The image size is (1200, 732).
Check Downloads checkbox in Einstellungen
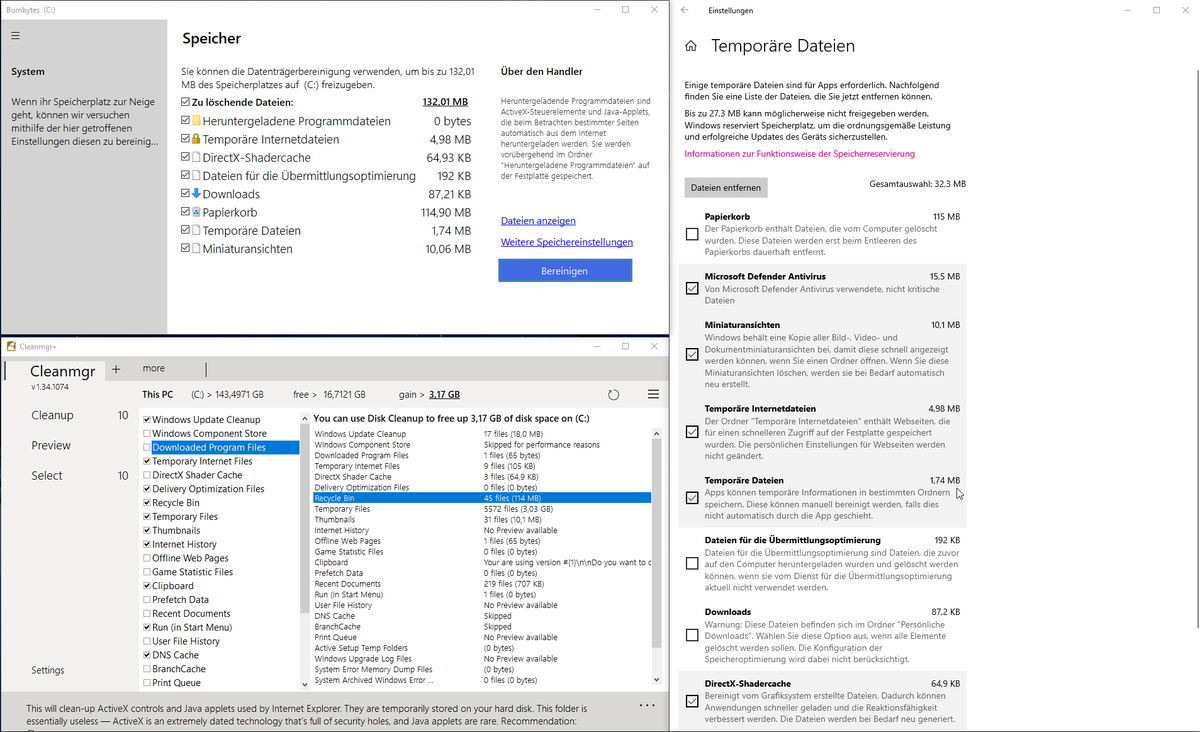[692, 635]
